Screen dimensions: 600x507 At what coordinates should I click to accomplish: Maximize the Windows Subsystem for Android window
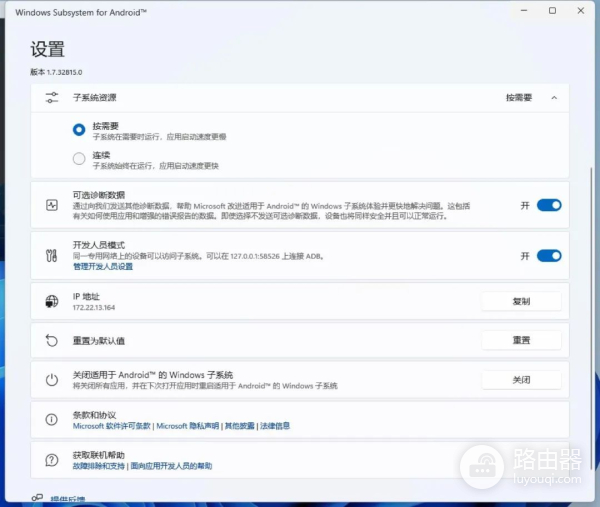point(552,11)
